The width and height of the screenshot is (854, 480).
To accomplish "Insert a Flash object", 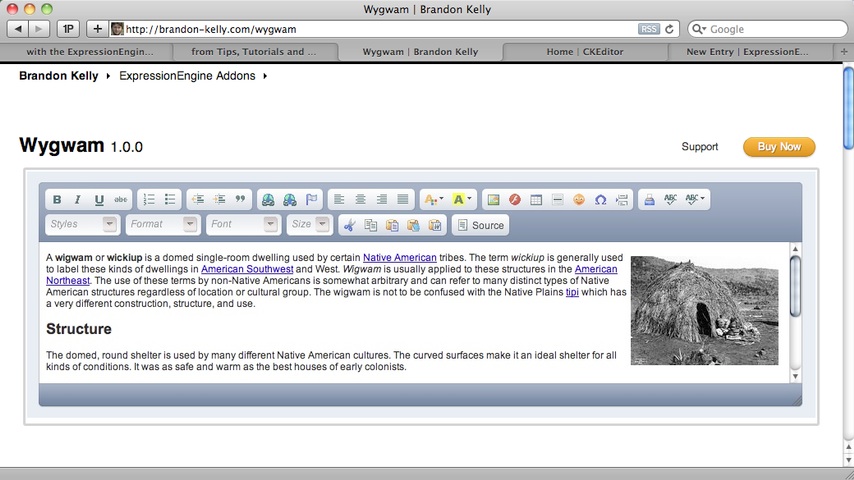I will [515, 200].
